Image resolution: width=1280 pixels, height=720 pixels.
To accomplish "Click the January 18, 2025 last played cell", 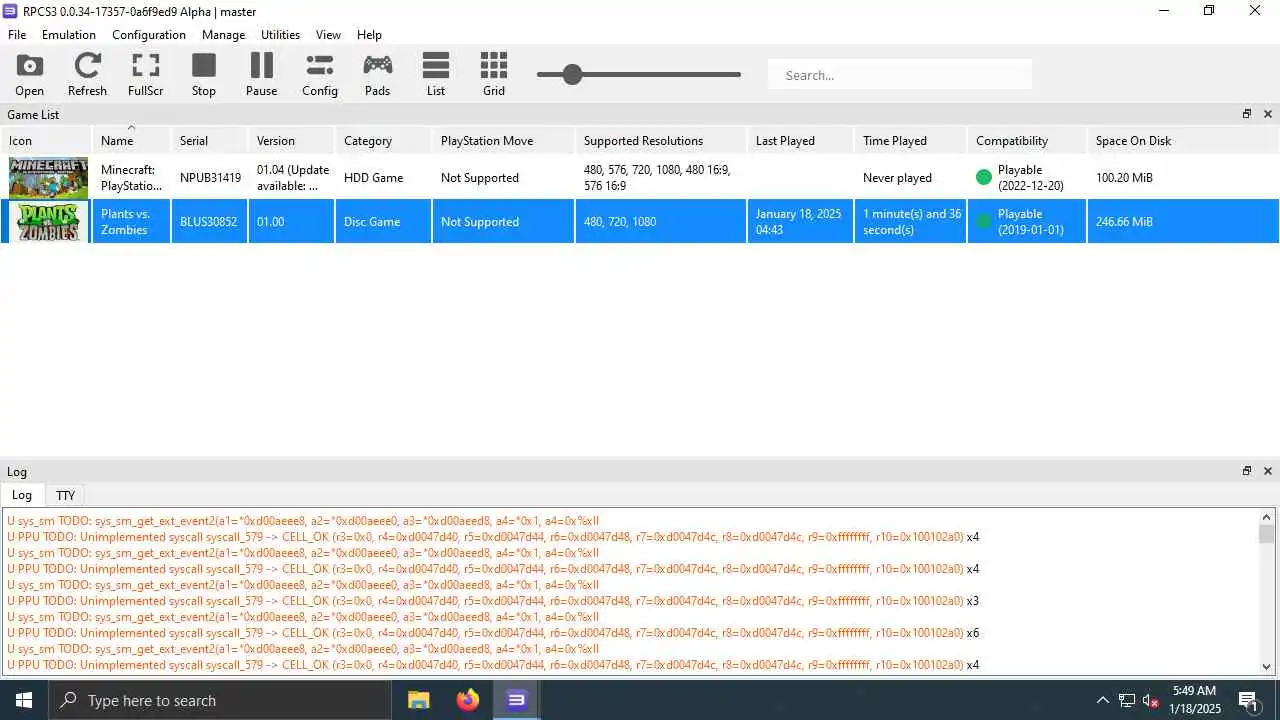I will point(801,222).
